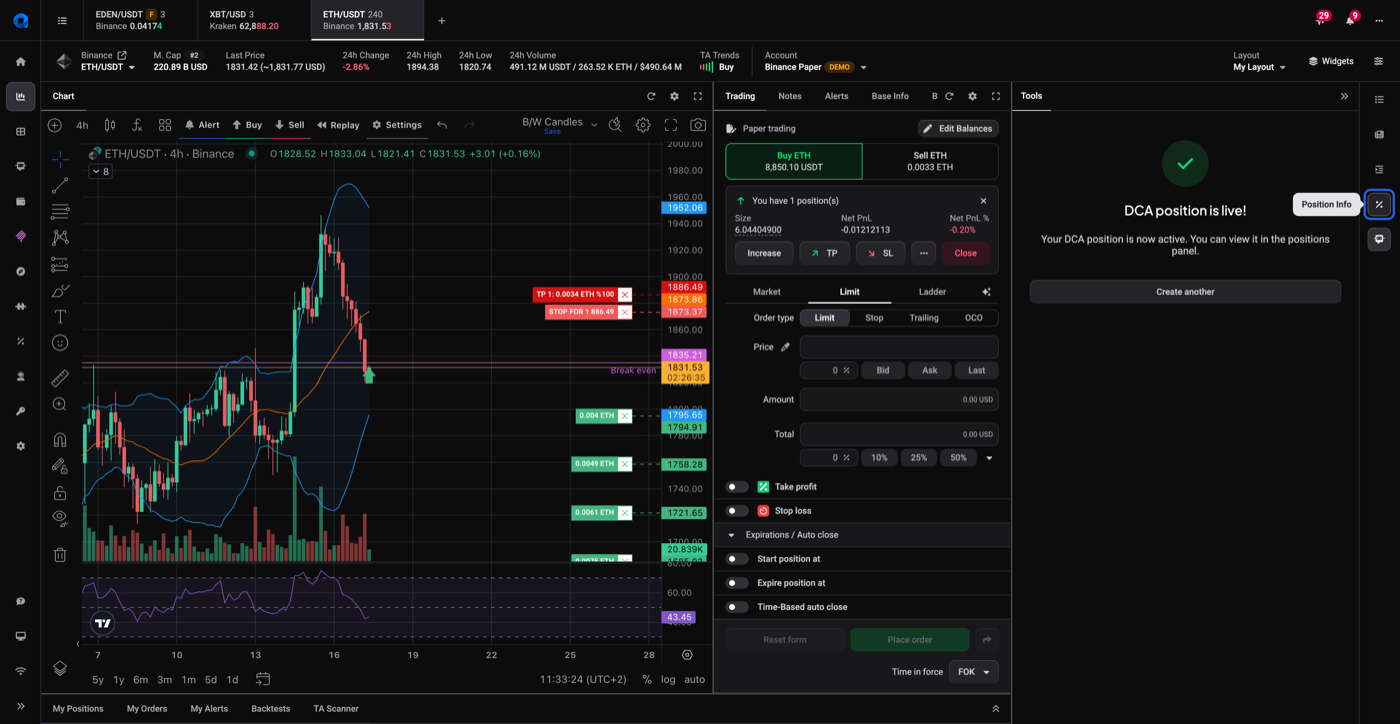Select the Sell ETH side
Image resolution: width=1400 pixels, height=724 pixels.
click(x=930, y=161)
